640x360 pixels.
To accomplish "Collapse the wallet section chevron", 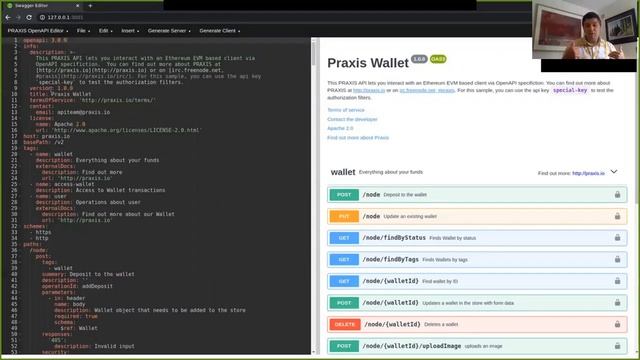I will click(614, 172).
